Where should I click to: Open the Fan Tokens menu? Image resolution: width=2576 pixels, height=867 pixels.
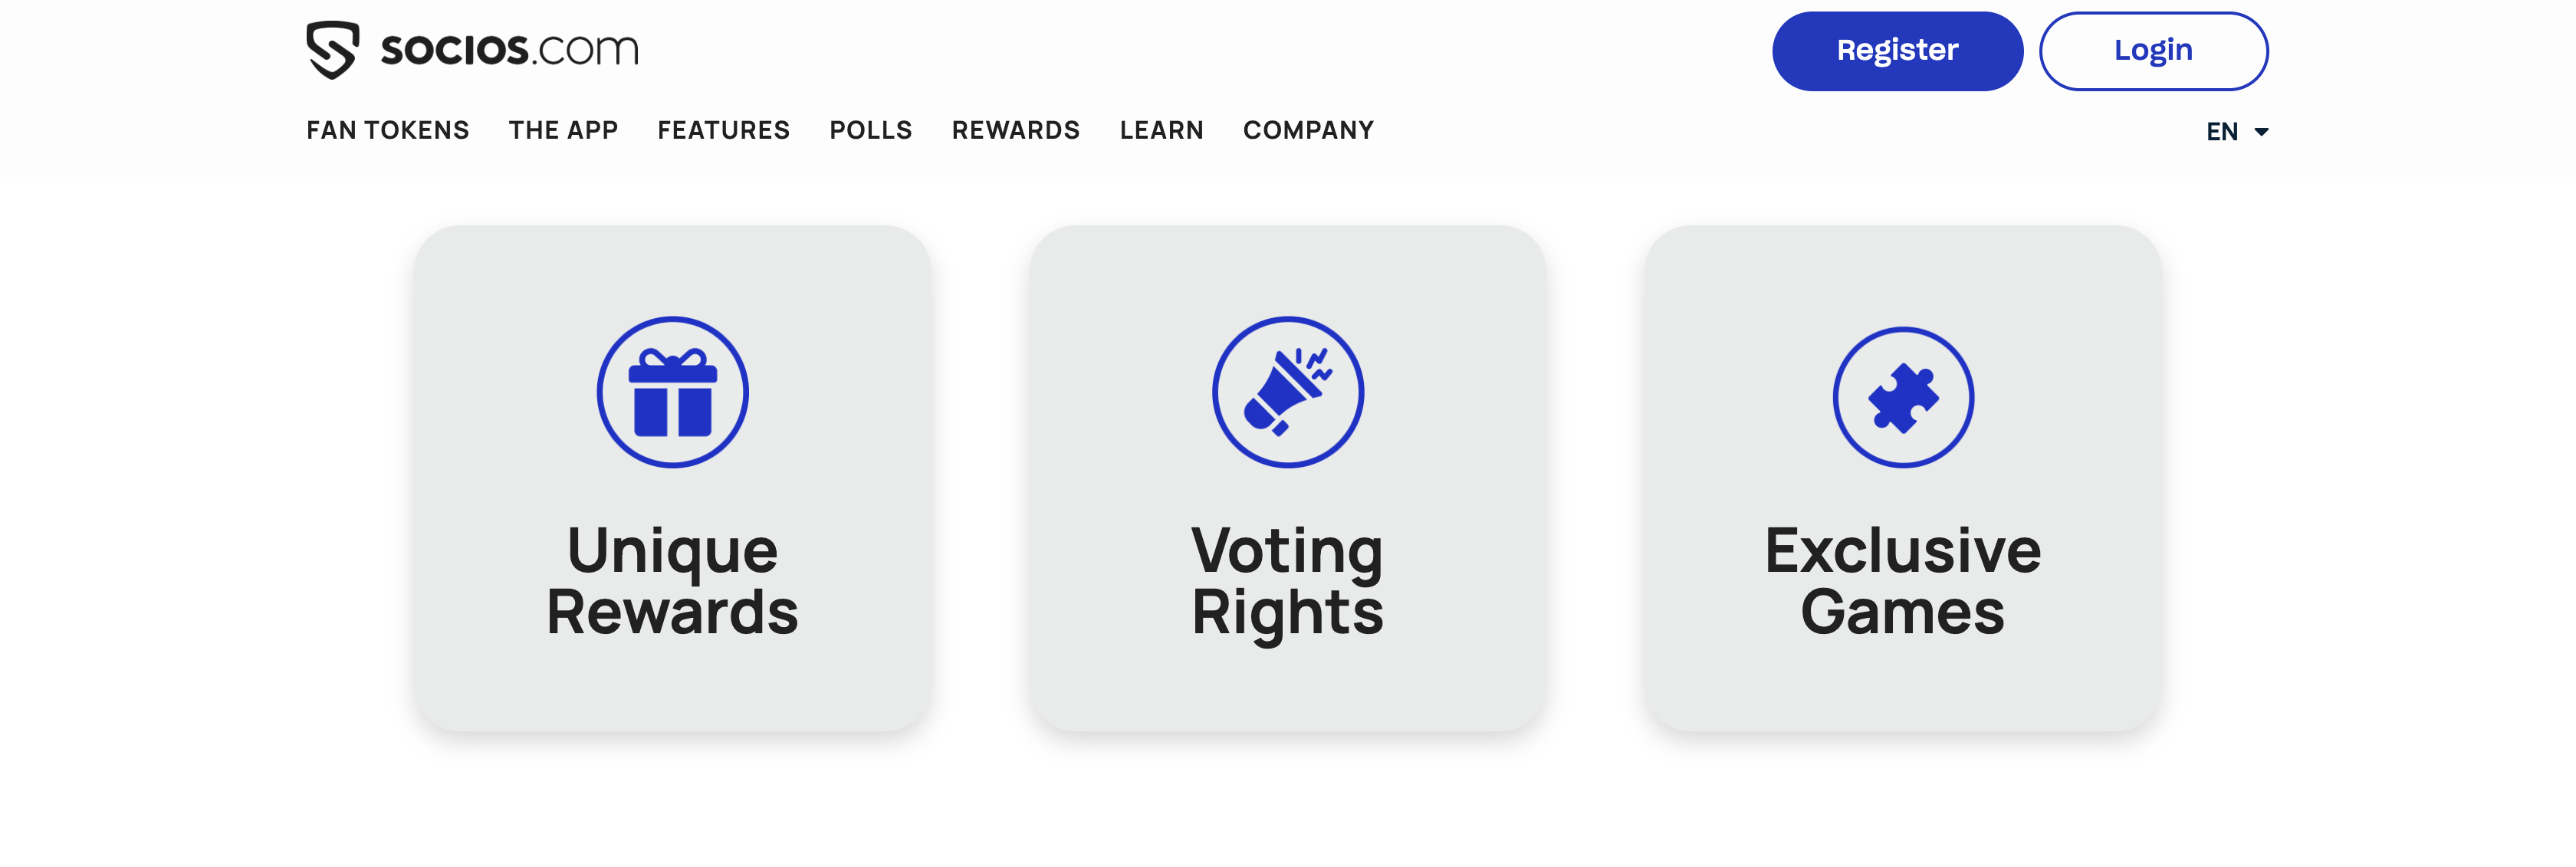click(387, 130)
